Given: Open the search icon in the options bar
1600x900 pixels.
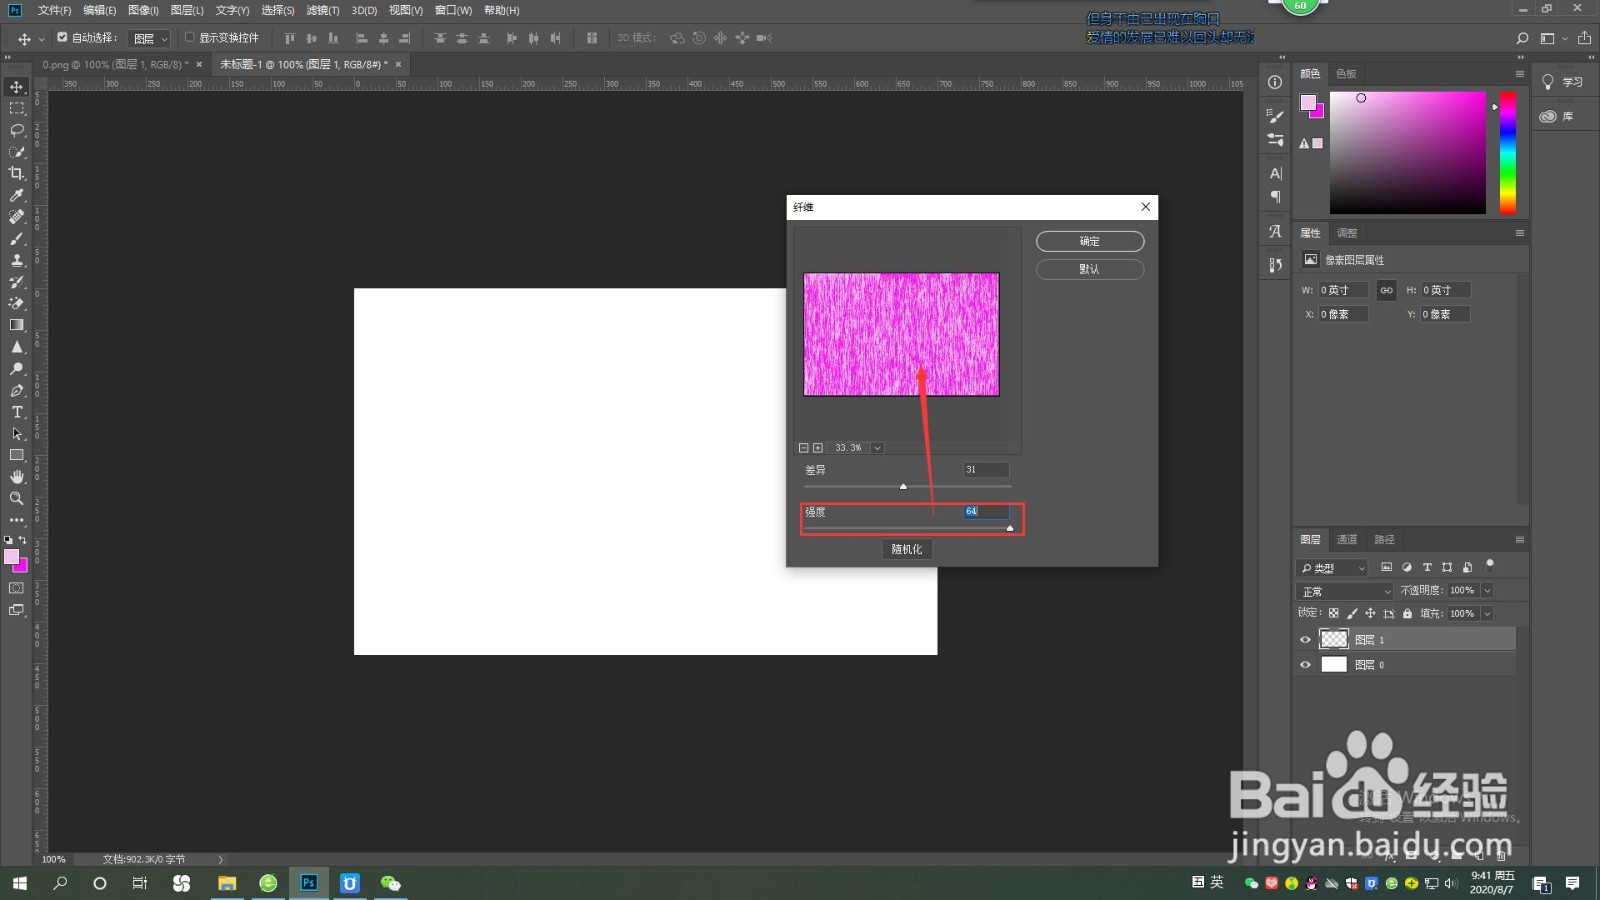Looking at the screenshot, I should coord(1522,38).
